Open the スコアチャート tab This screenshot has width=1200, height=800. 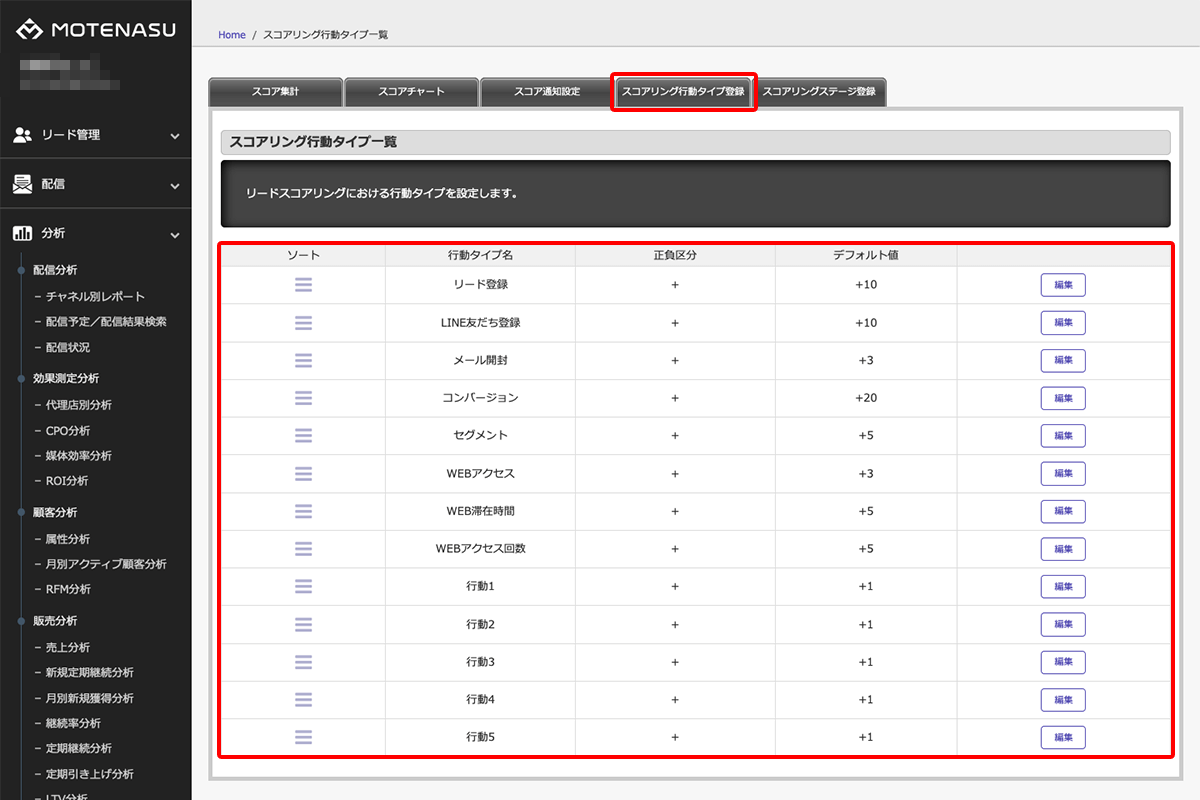pyautogui.click(x=411, y=92)
